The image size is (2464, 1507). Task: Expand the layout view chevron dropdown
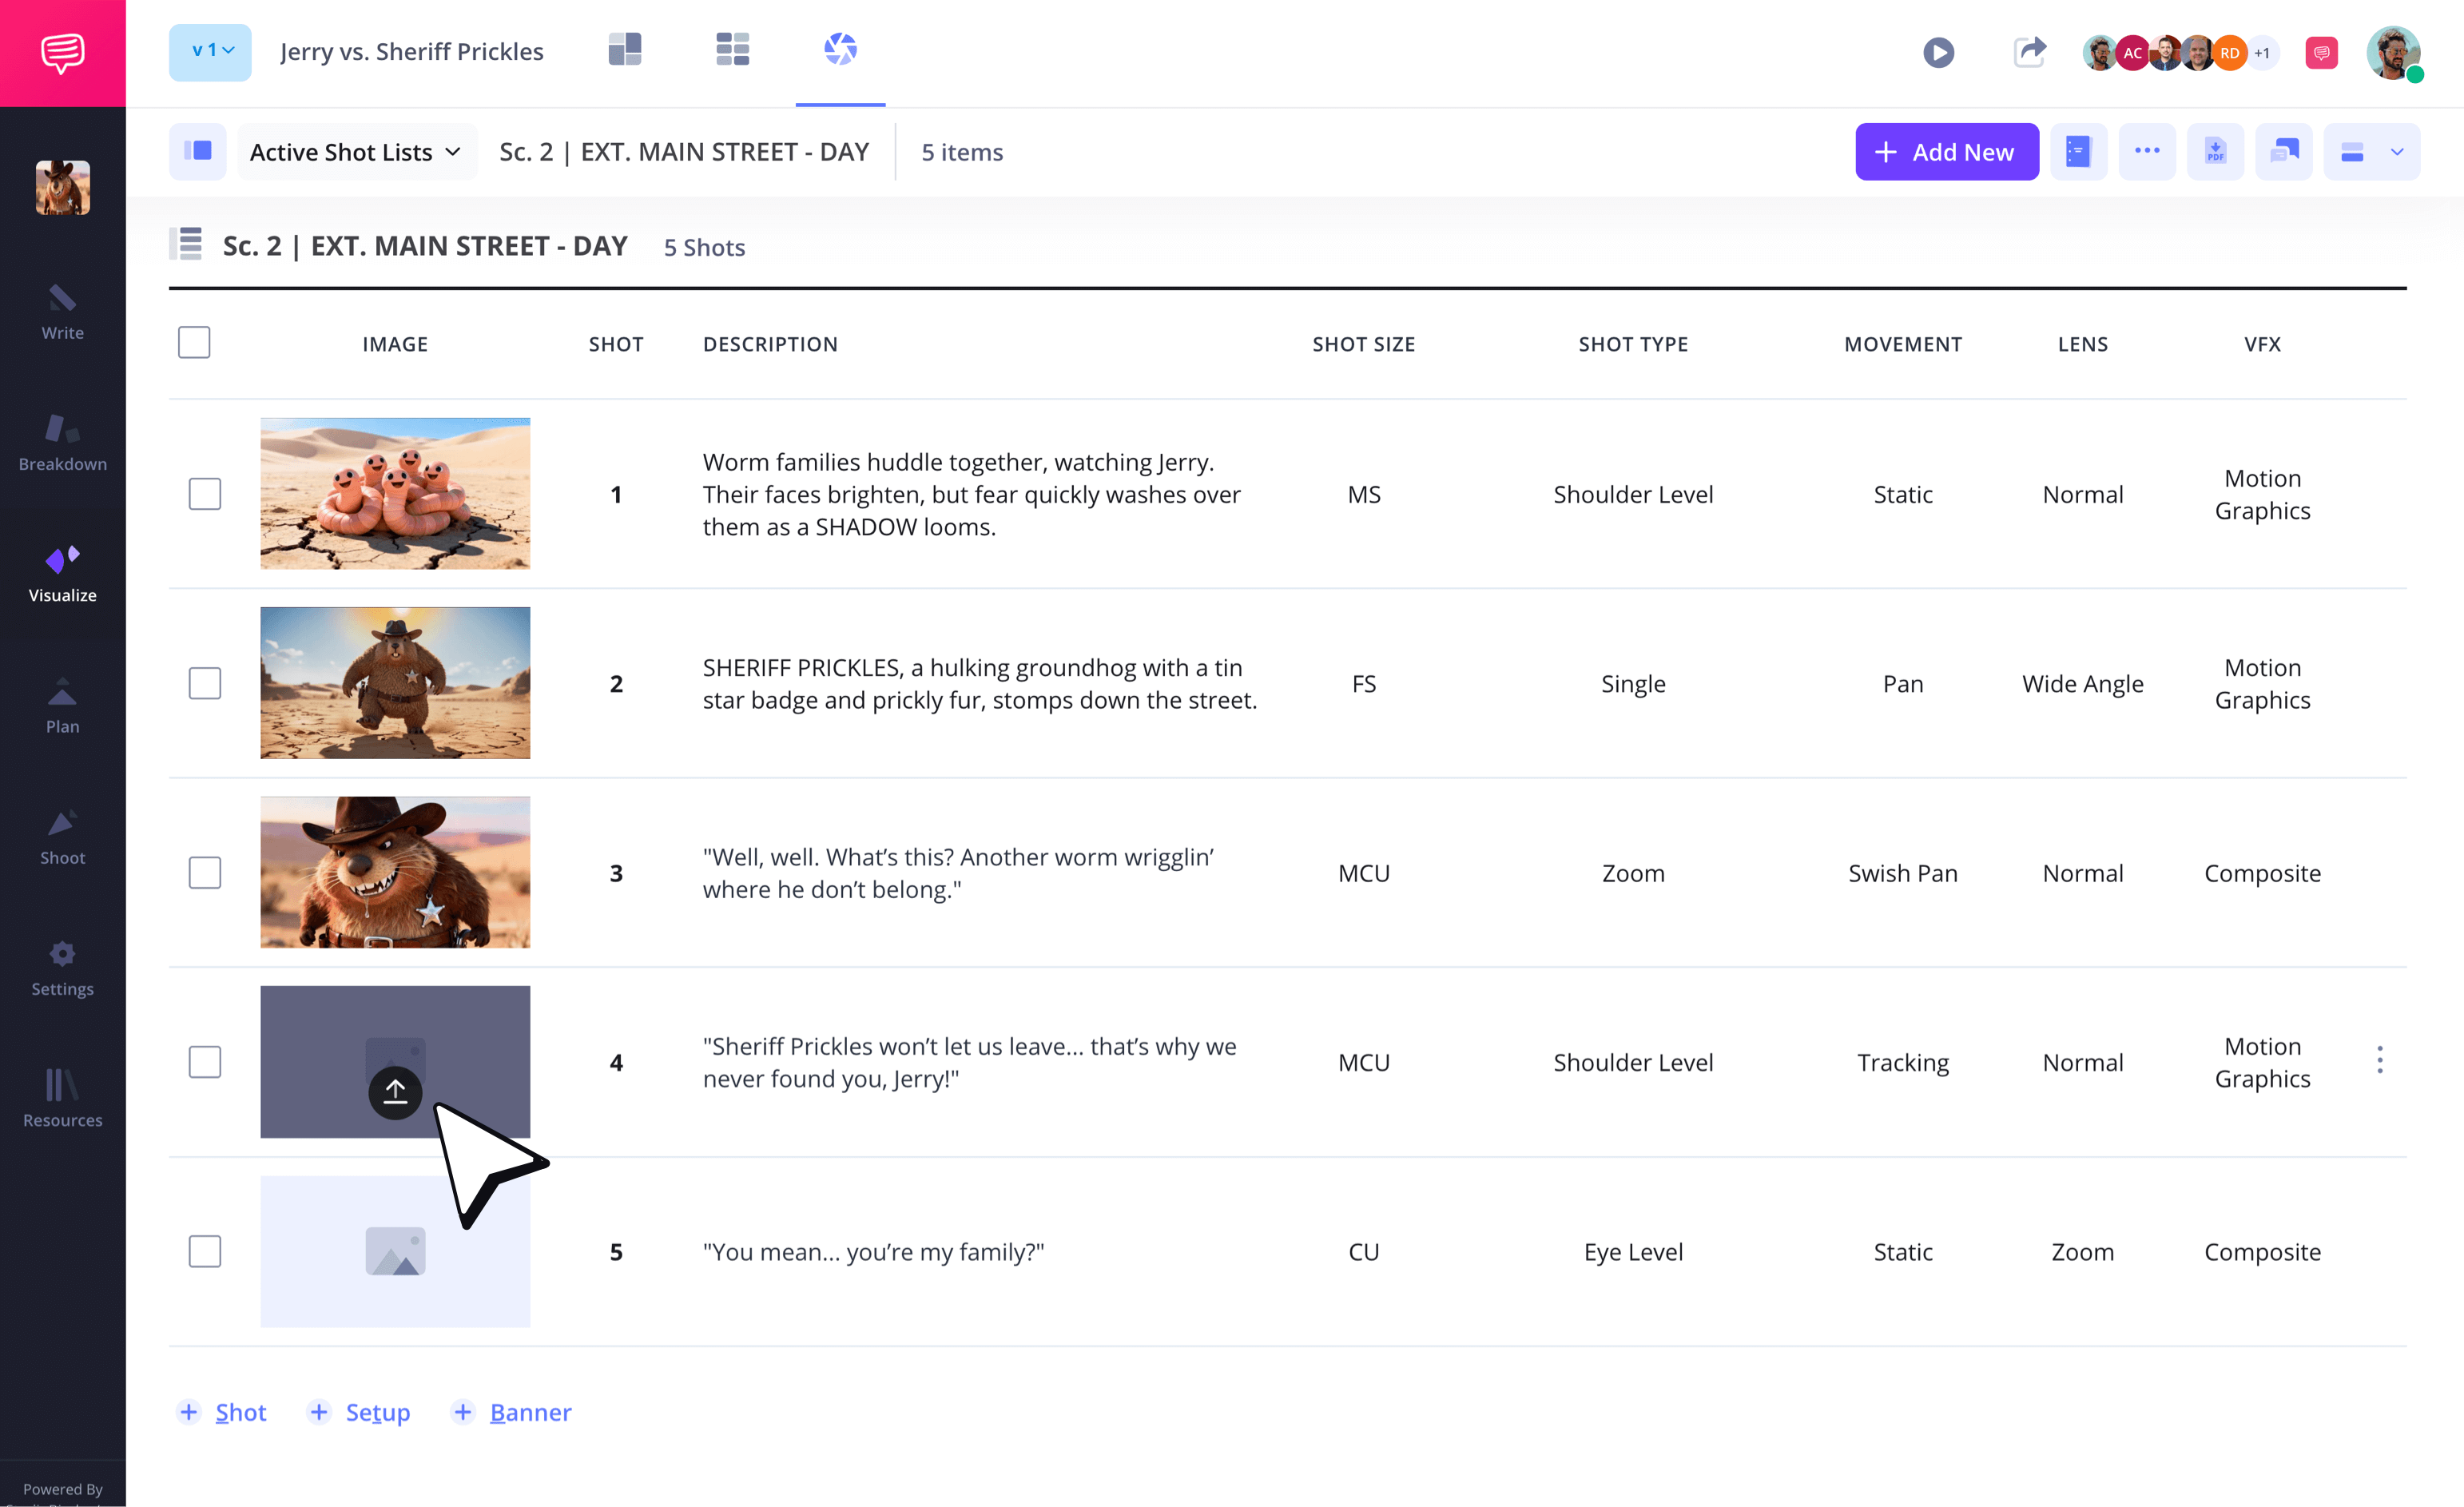pos(2397,152)
